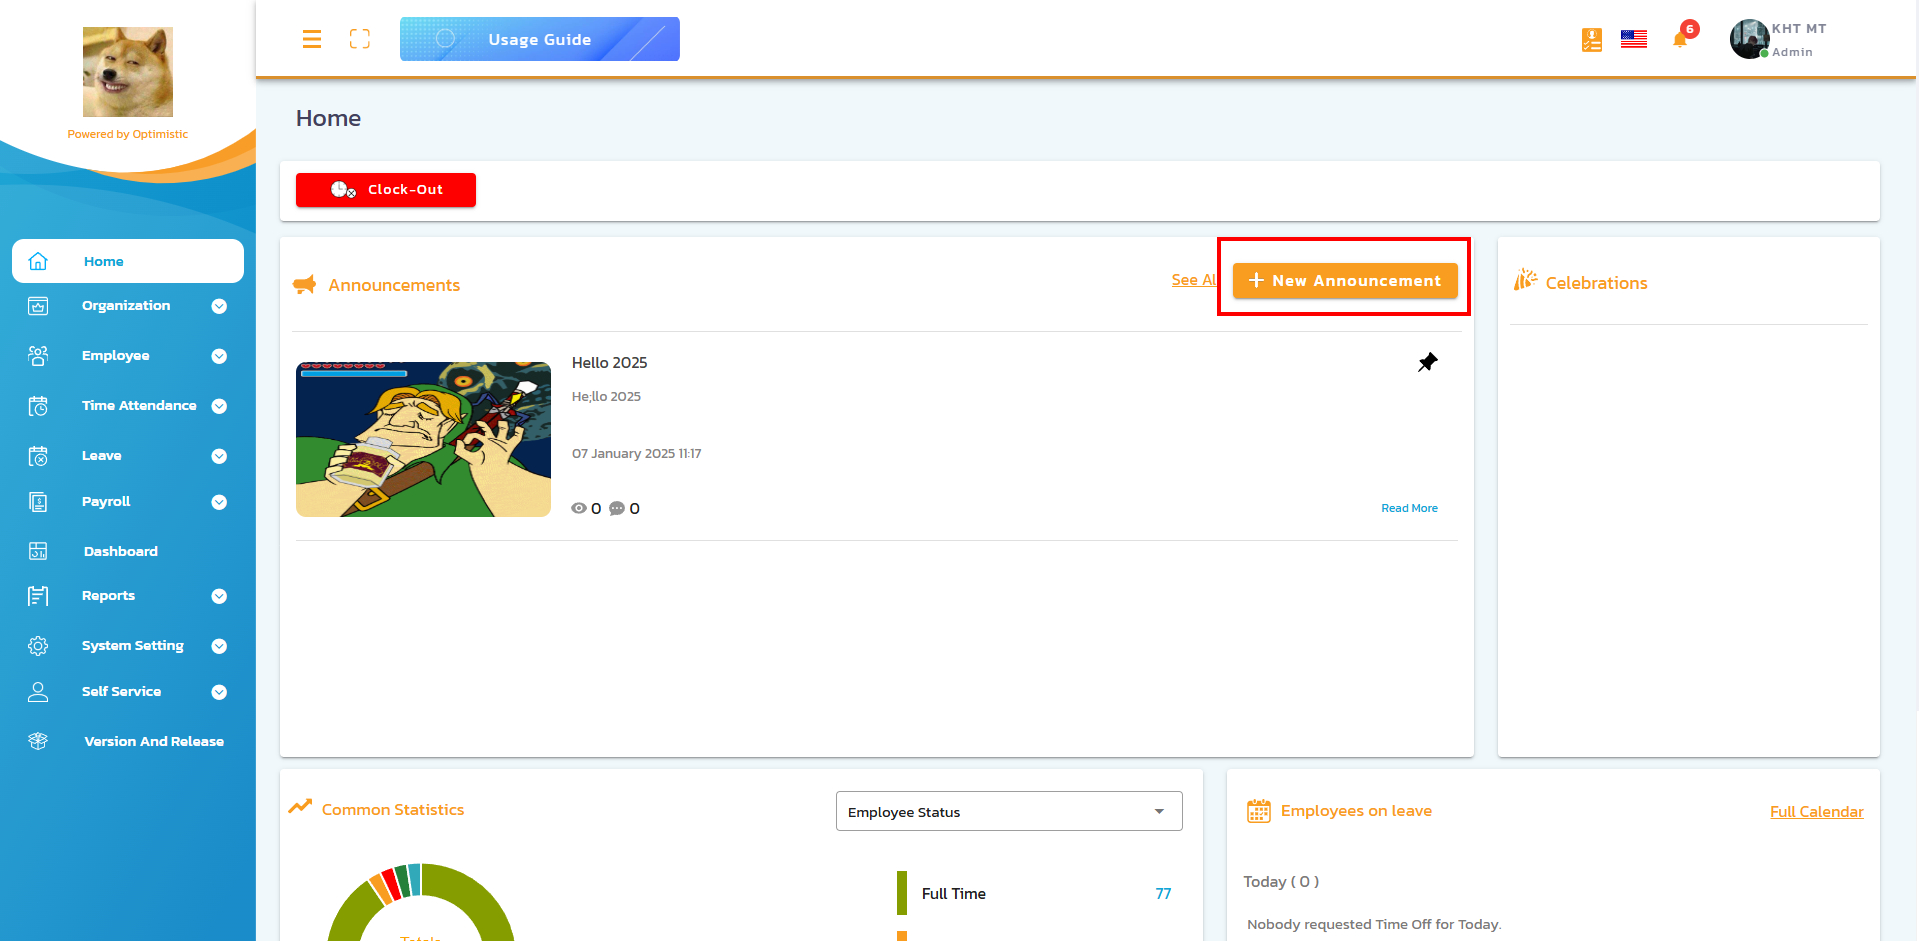Go to Dashboard in the sidebar
1919x941 pixels.
[121, 551]
